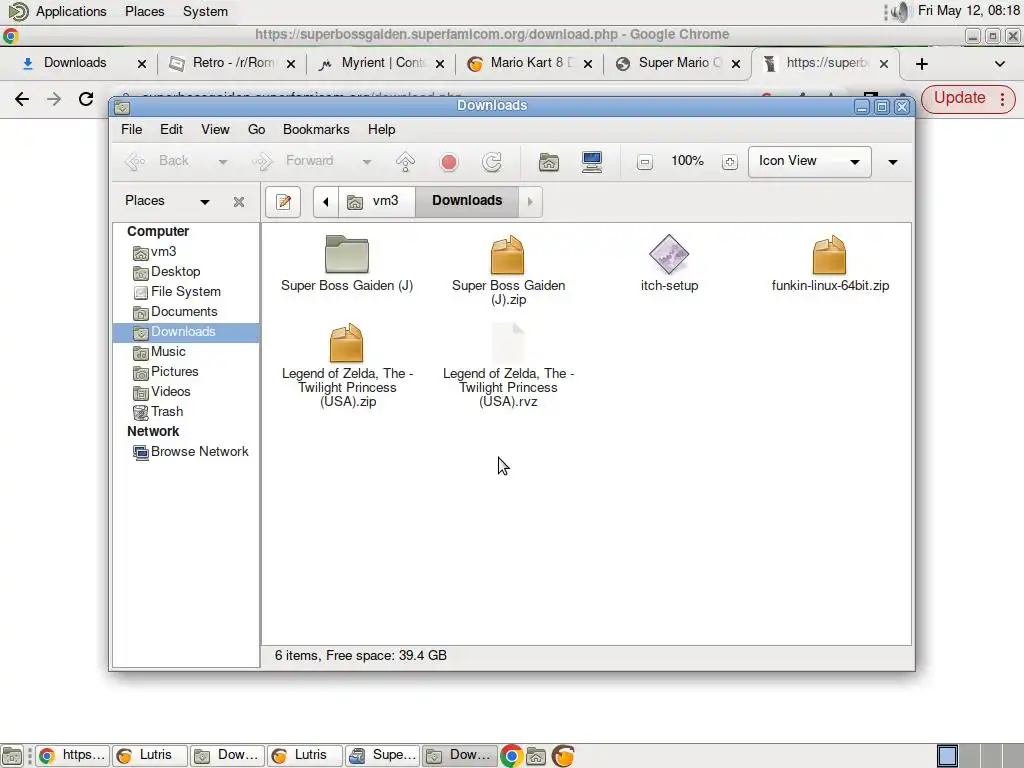Open Chrome tab search chevron
1024x768 pixels.
[1000, 64]
